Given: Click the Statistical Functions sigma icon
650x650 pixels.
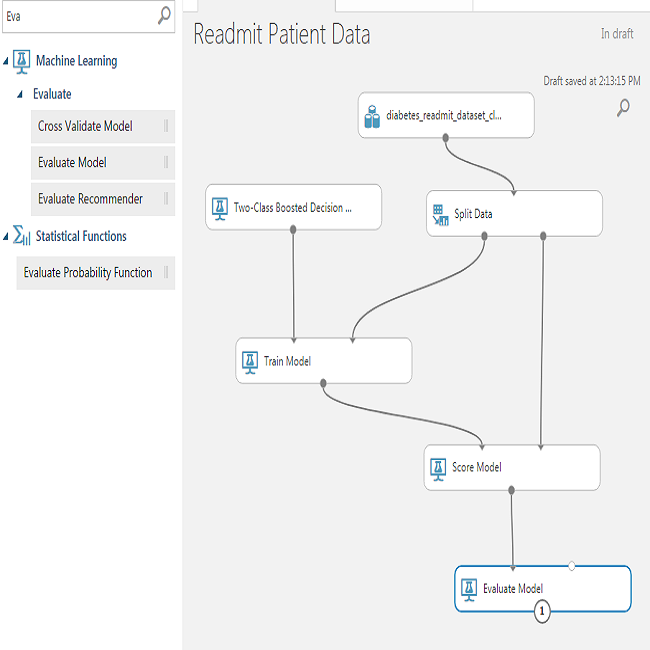Looking at the screenshot, I should [x=22, y=236].
